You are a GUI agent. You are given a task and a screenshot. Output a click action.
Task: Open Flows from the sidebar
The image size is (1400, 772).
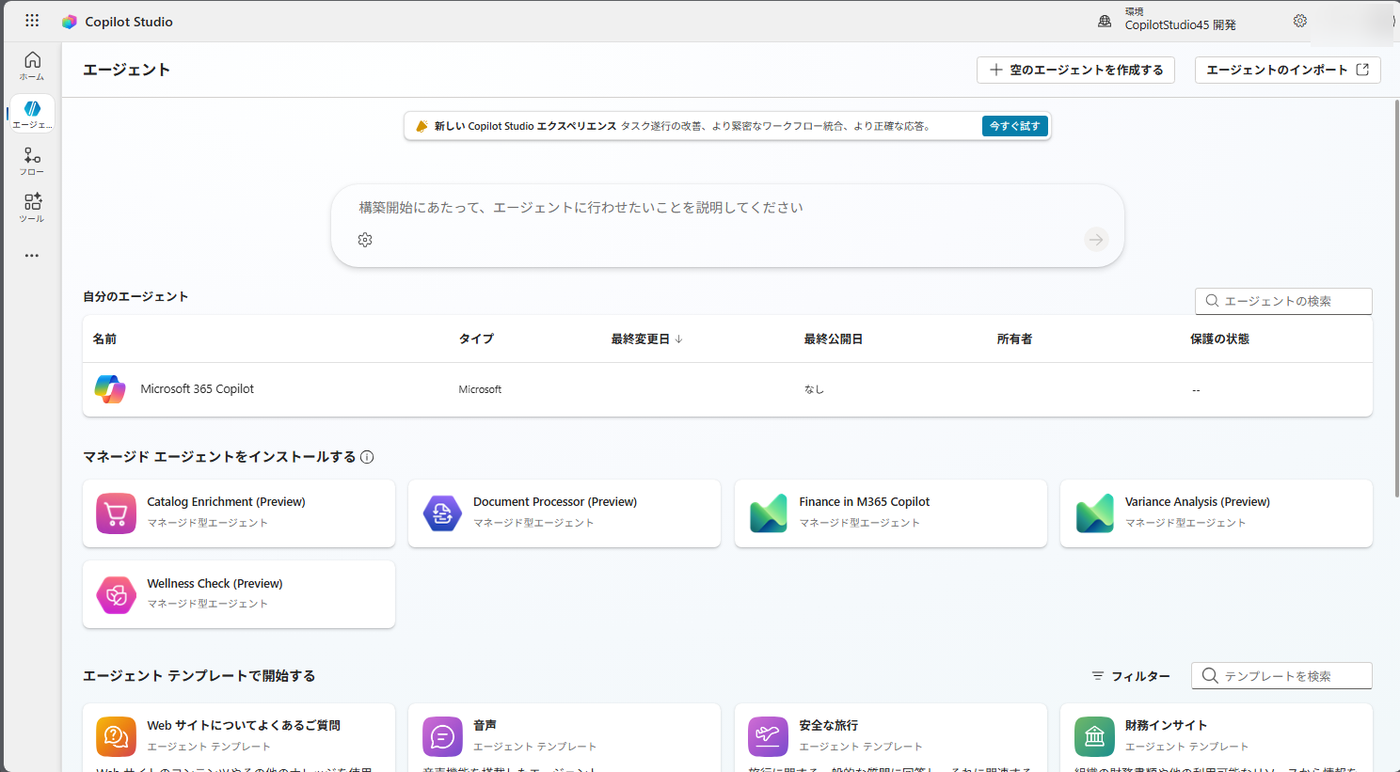[x=32, y=161]
